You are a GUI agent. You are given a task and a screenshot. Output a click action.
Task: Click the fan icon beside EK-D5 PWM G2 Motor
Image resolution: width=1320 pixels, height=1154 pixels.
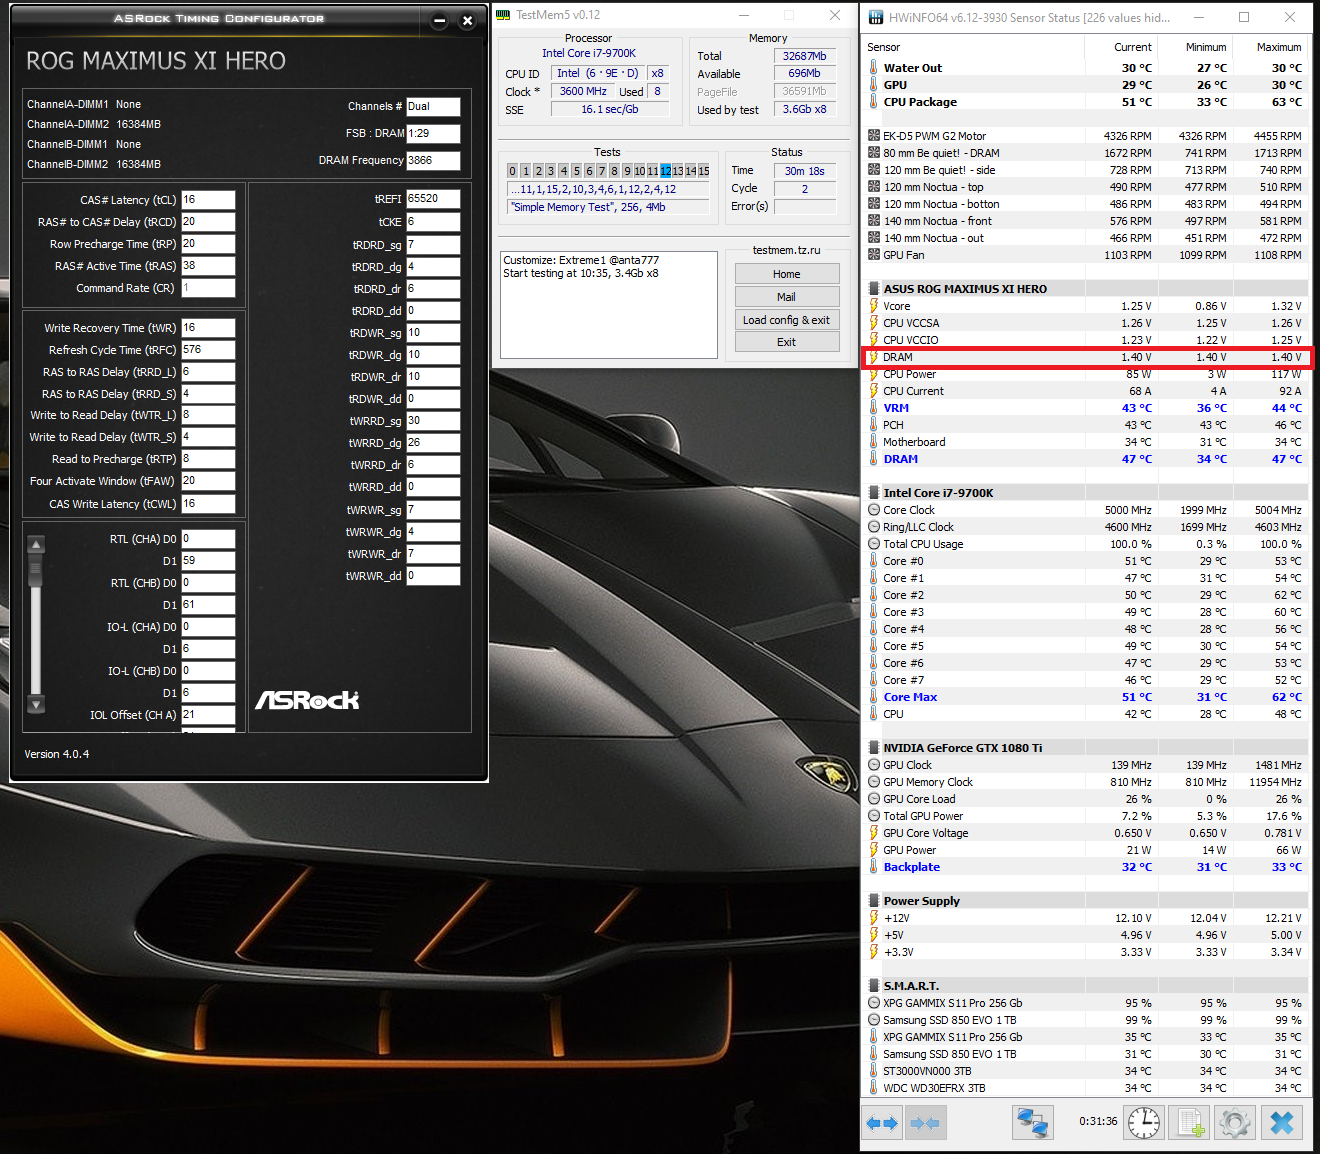coord(874,136)
